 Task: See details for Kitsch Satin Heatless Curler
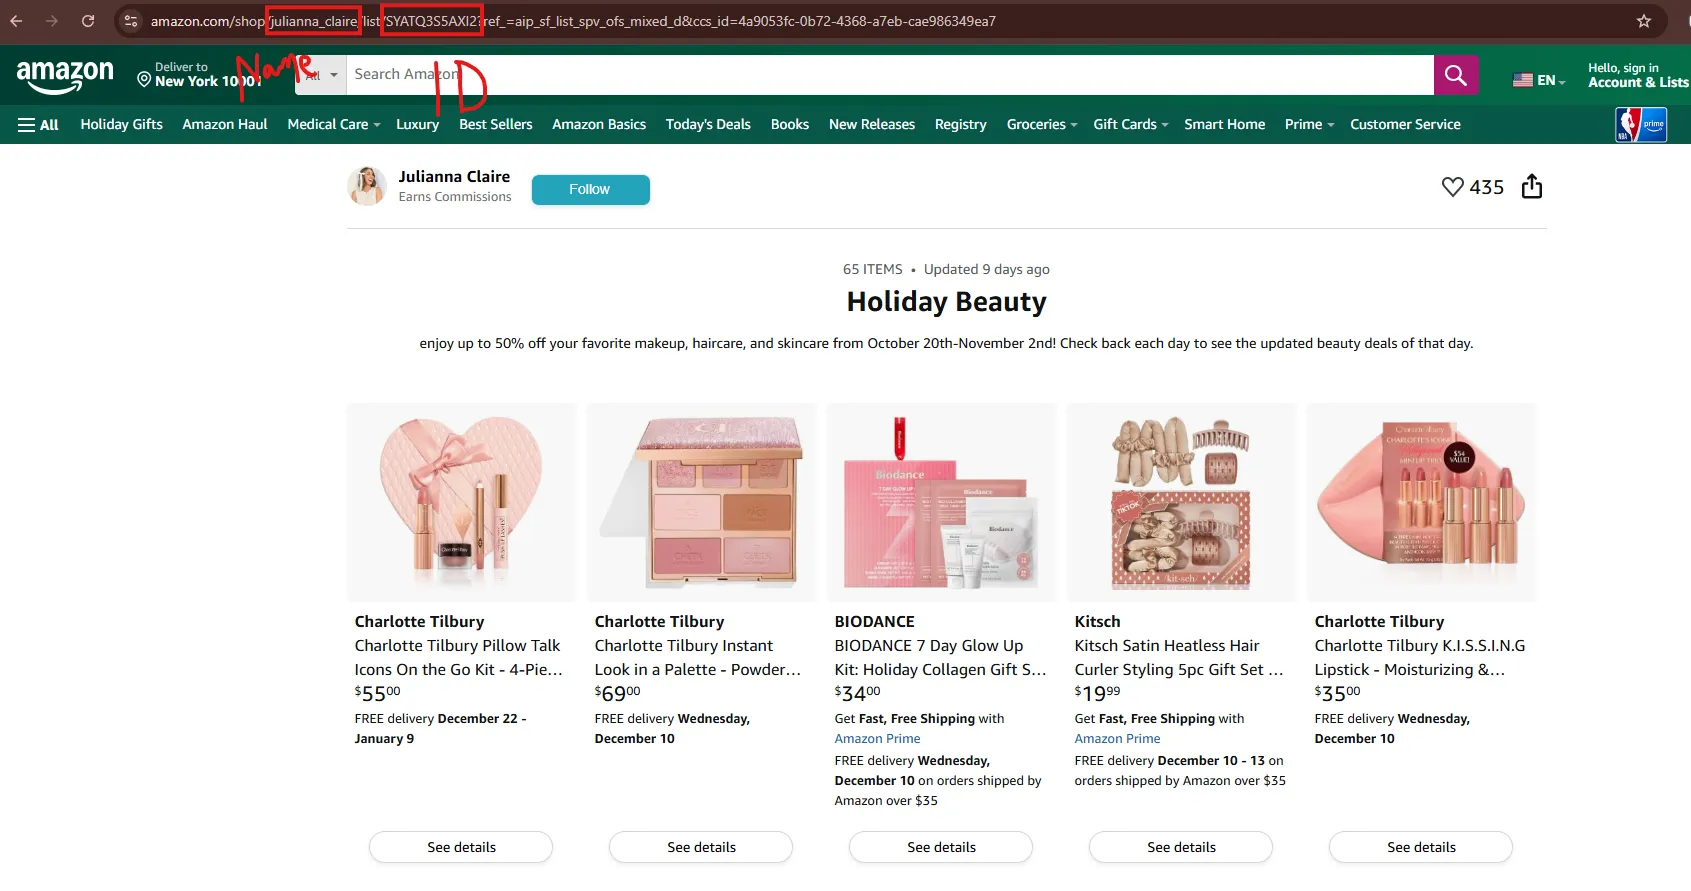(x=1181, y=847)
